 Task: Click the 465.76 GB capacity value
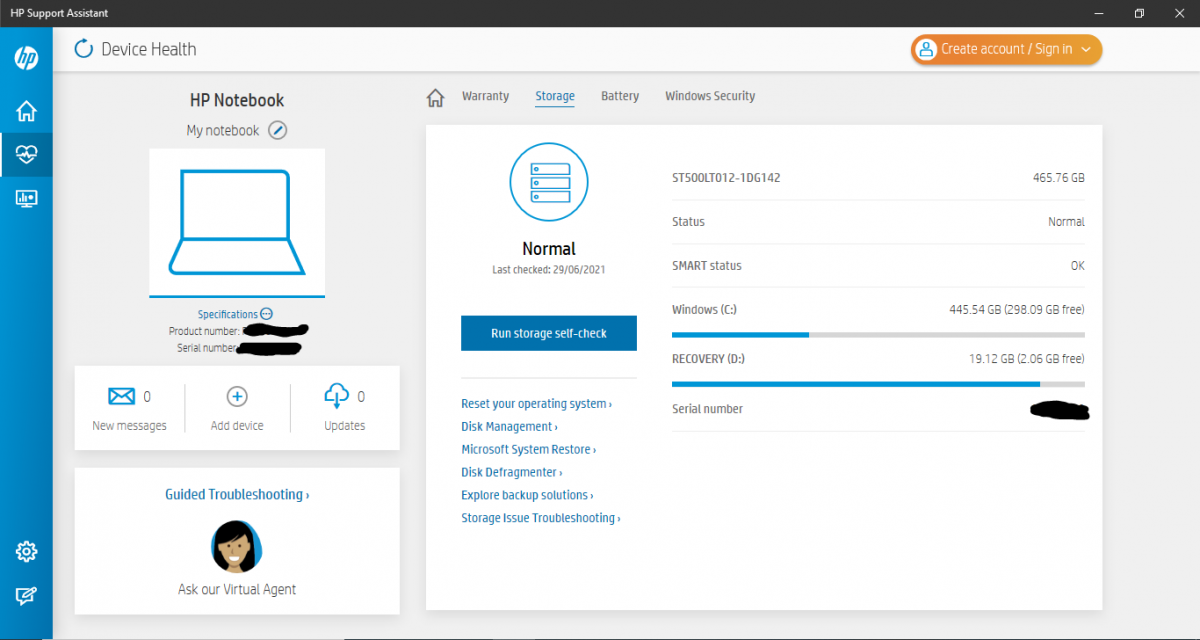(1059, 178)
